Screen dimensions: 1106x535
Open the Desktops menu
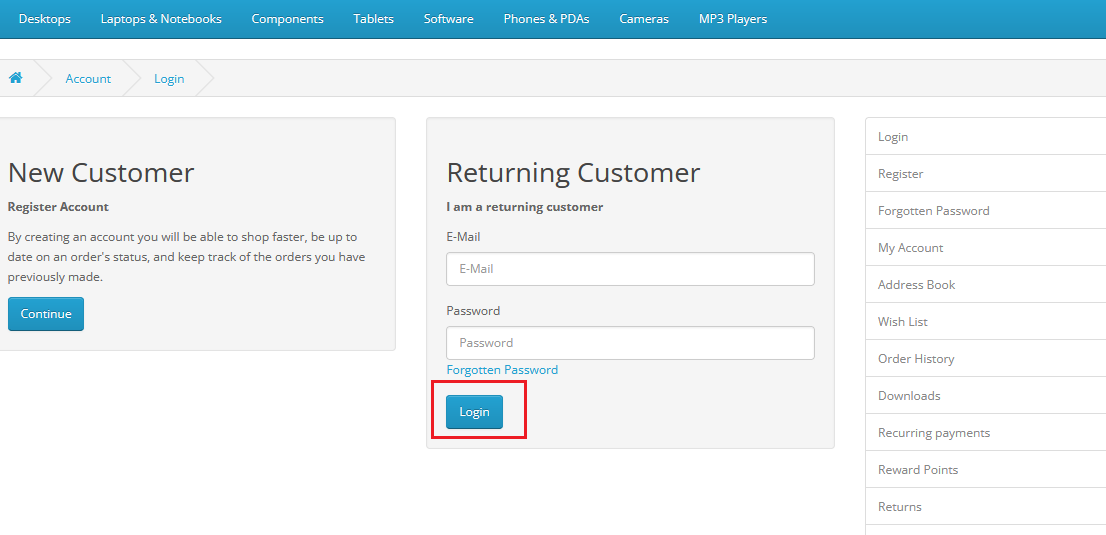point(44,19)
